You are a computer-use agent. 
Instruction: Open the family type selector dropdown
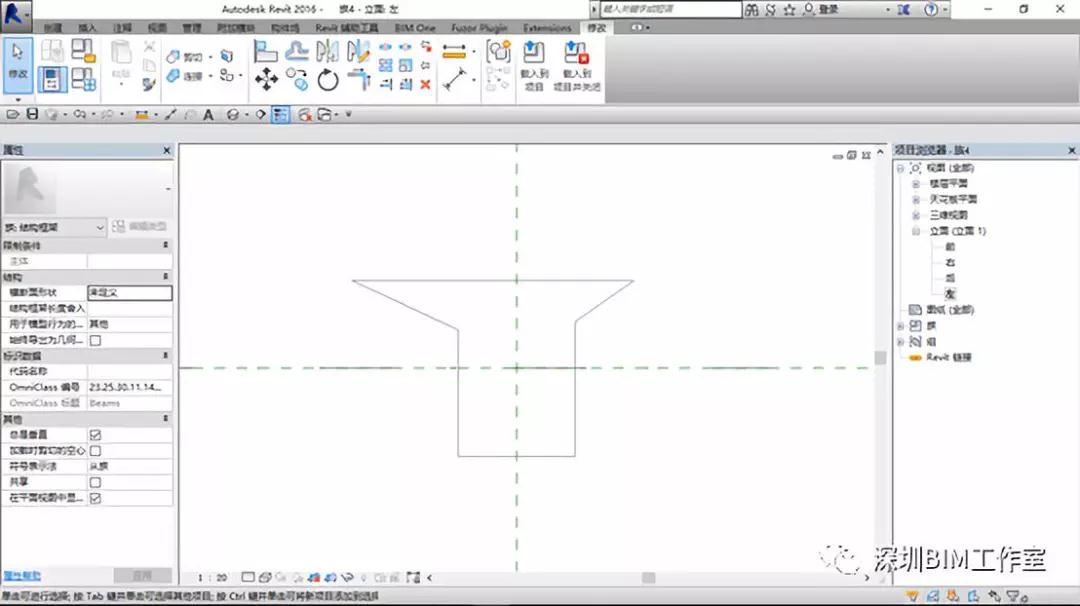click(54, 227)
